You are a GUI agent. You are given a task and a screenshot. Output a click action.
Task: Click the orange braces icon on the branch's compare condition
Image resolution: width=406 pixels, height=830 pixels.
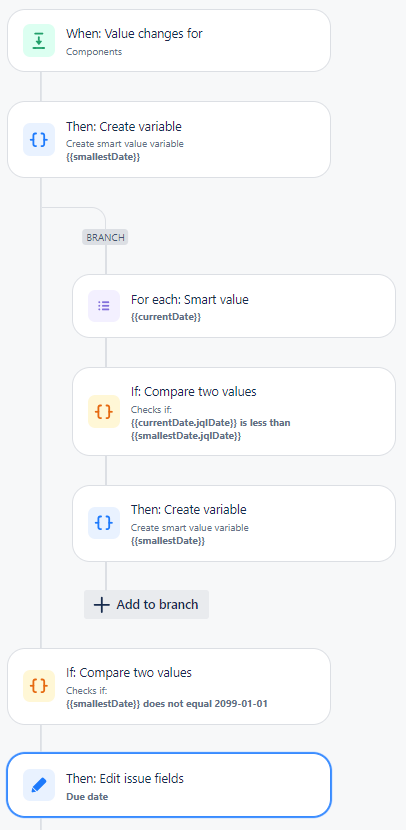tap(104, 411)
